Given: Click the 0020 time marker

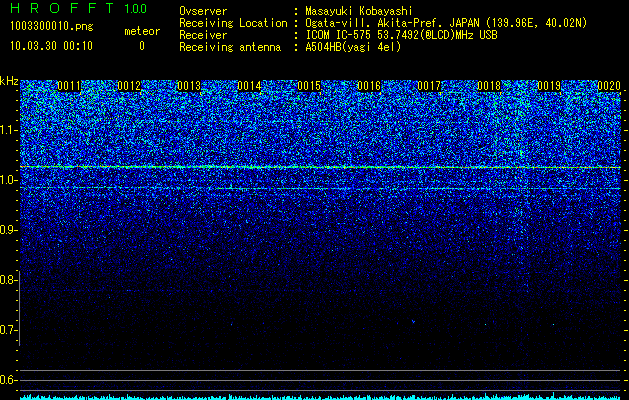Looking at the screenshot, I should pos(609,86).
